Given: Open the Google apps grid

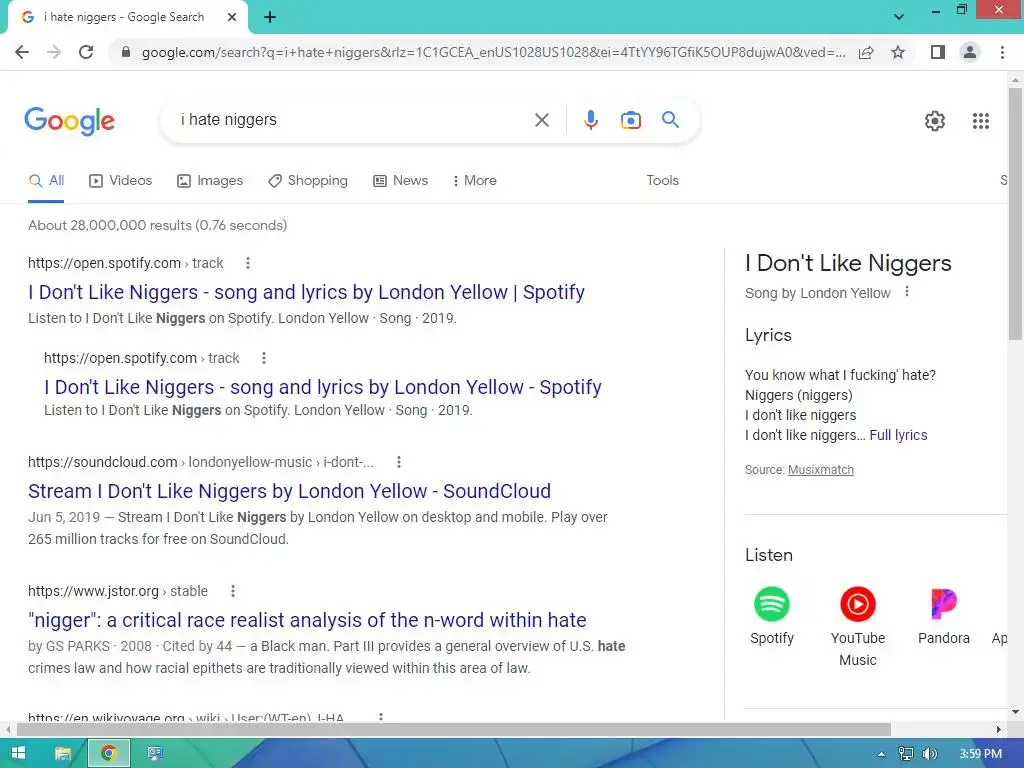Looking at the screenshot, I should pos(981,121).
